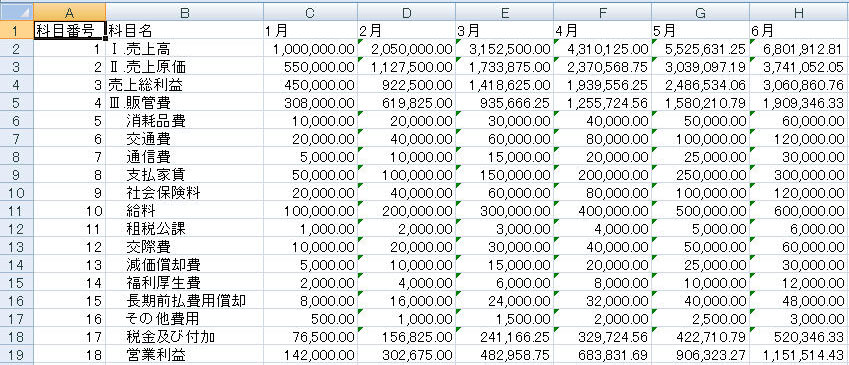Select row 19 header
The width and height of the screenshot is (849, 365).
coord(16,355)
